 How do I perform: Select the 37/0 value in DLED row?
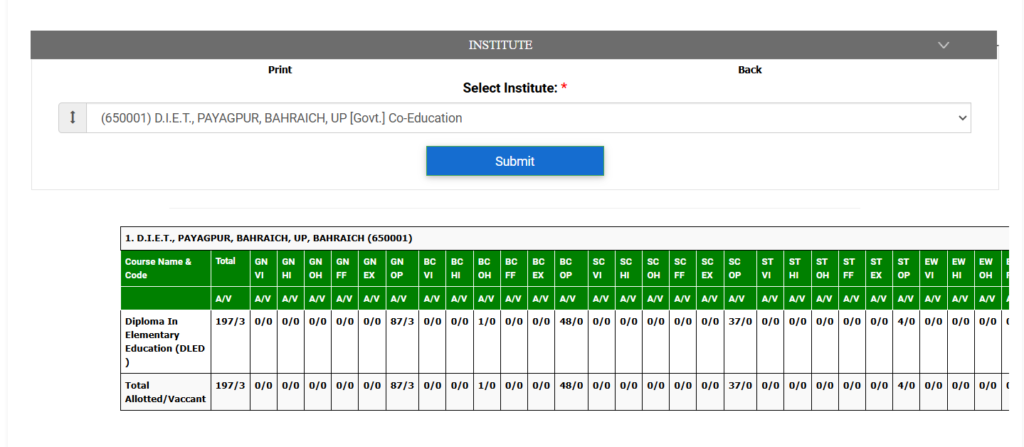739,321
